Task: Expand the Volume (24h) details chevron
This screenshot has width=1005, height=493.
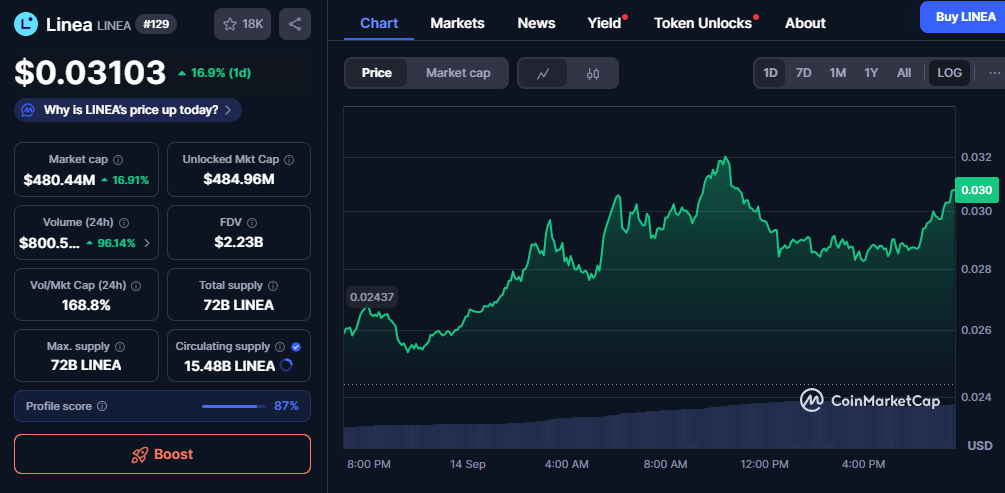Action: click(147, 242)
